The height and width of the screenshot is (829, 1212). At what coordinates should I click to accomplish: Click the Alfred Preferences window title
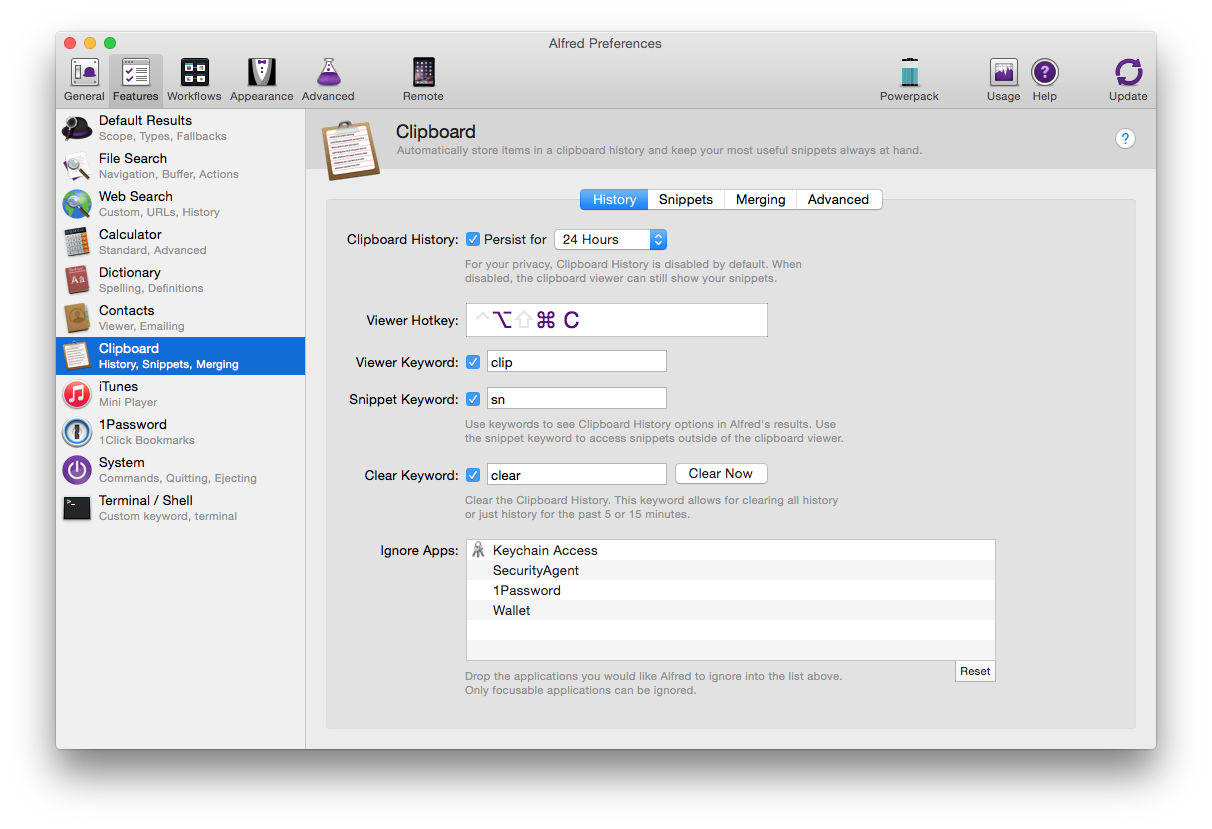pyautogui.click(x=605, y=43)
